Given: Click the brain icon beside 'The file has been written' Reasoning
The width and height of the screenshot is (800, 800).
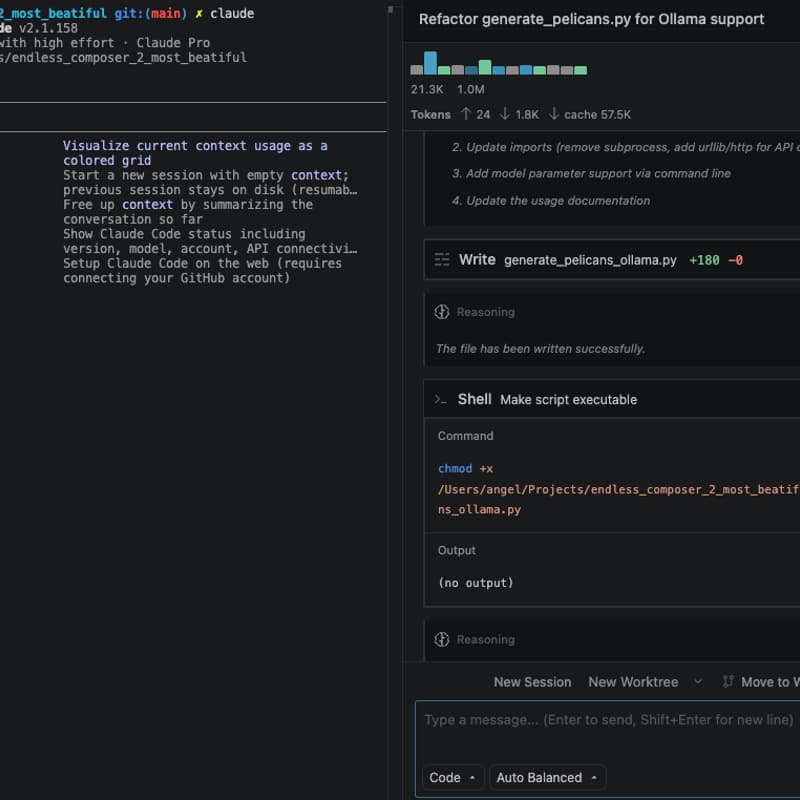Looking at the screenshot, I should (442, 312).
